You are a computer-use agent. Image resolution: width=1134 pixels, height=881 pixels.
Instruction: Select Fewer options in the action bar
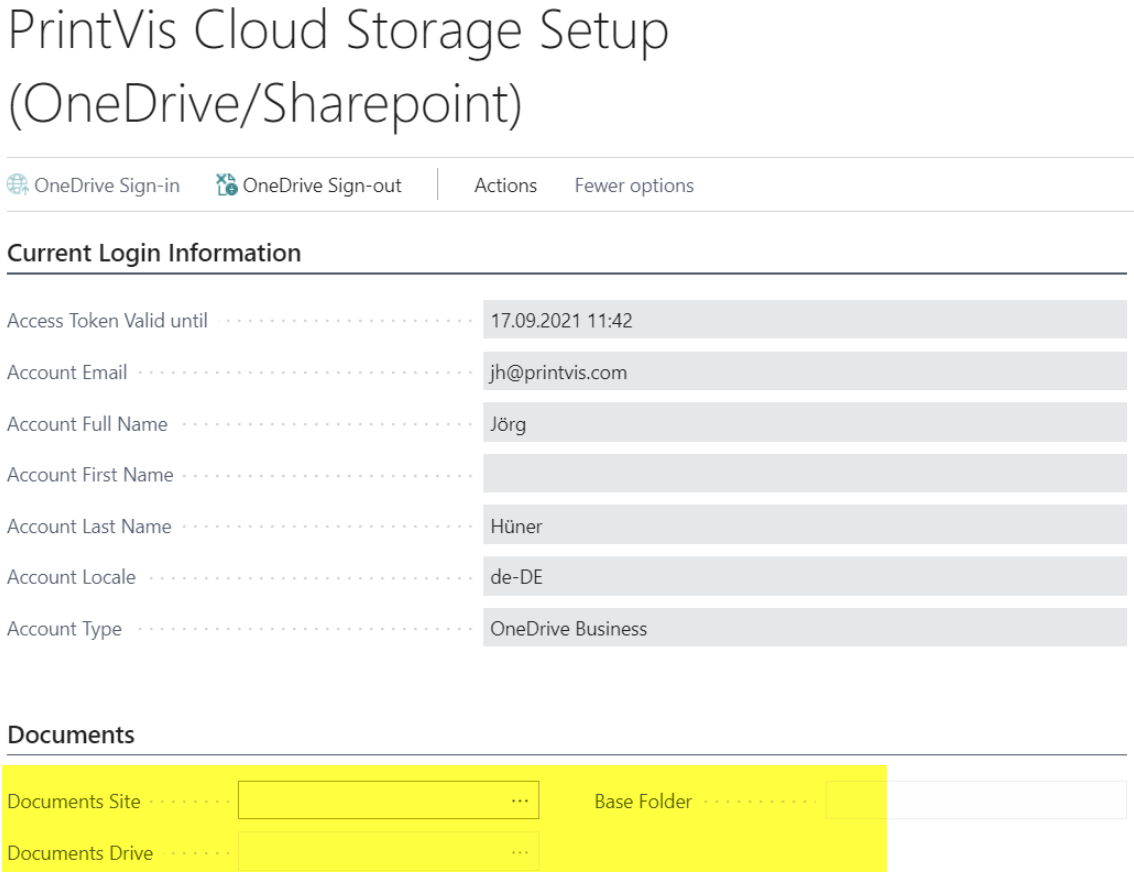[x=633, y=185]
